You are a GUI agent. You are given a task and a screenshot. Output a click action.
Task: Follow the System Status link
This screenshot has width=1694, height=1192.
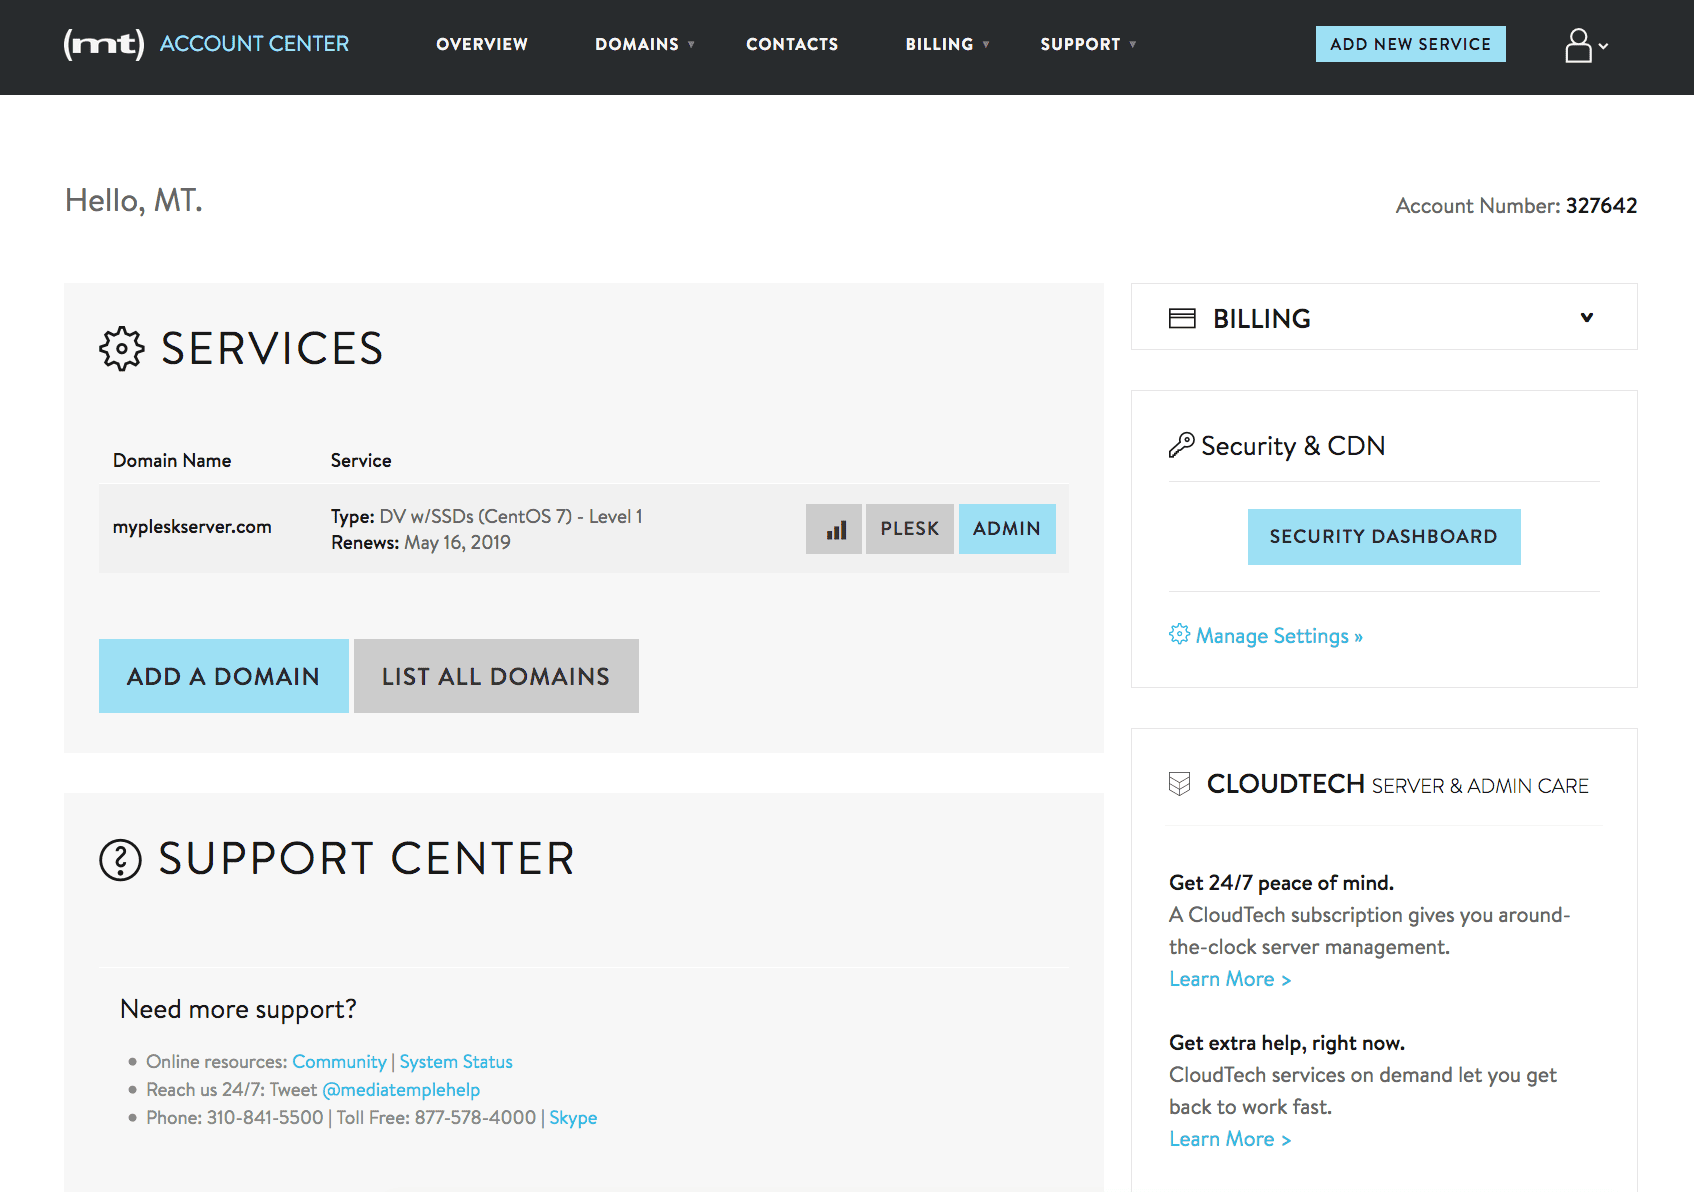tap(455, 1061)
